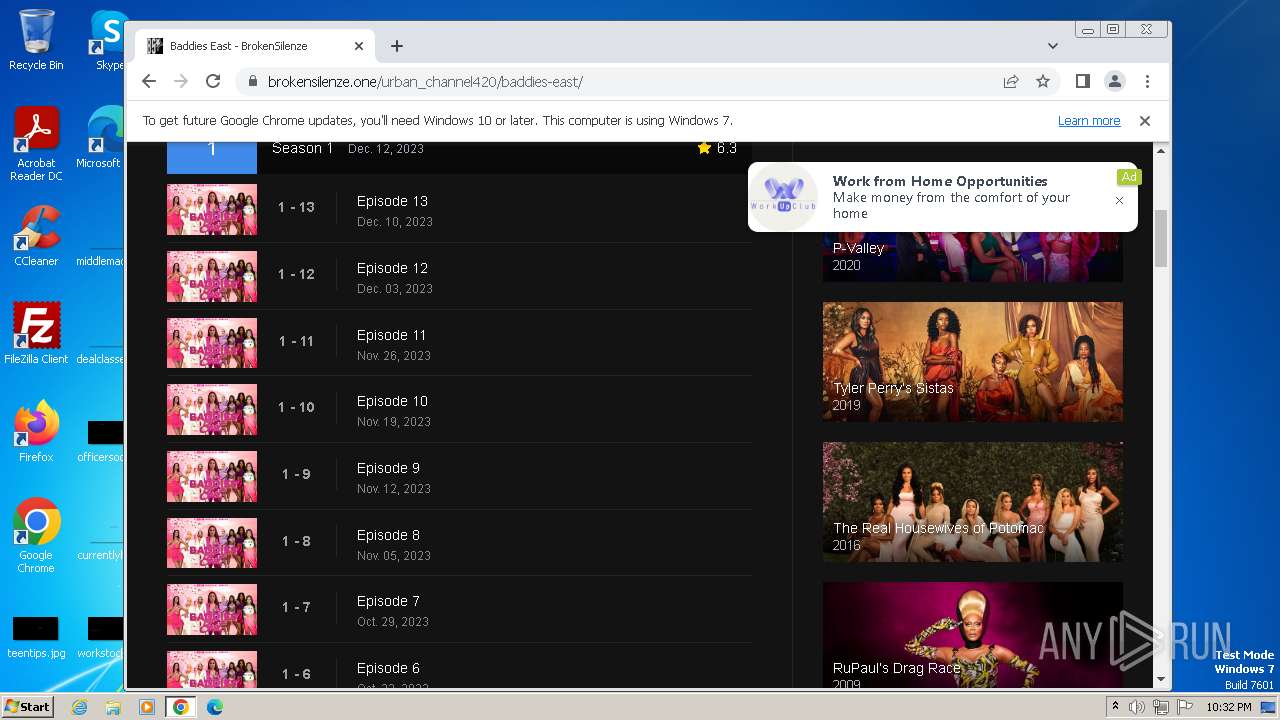Click the 1 - 13 episode number

click(x=296, y=207)
